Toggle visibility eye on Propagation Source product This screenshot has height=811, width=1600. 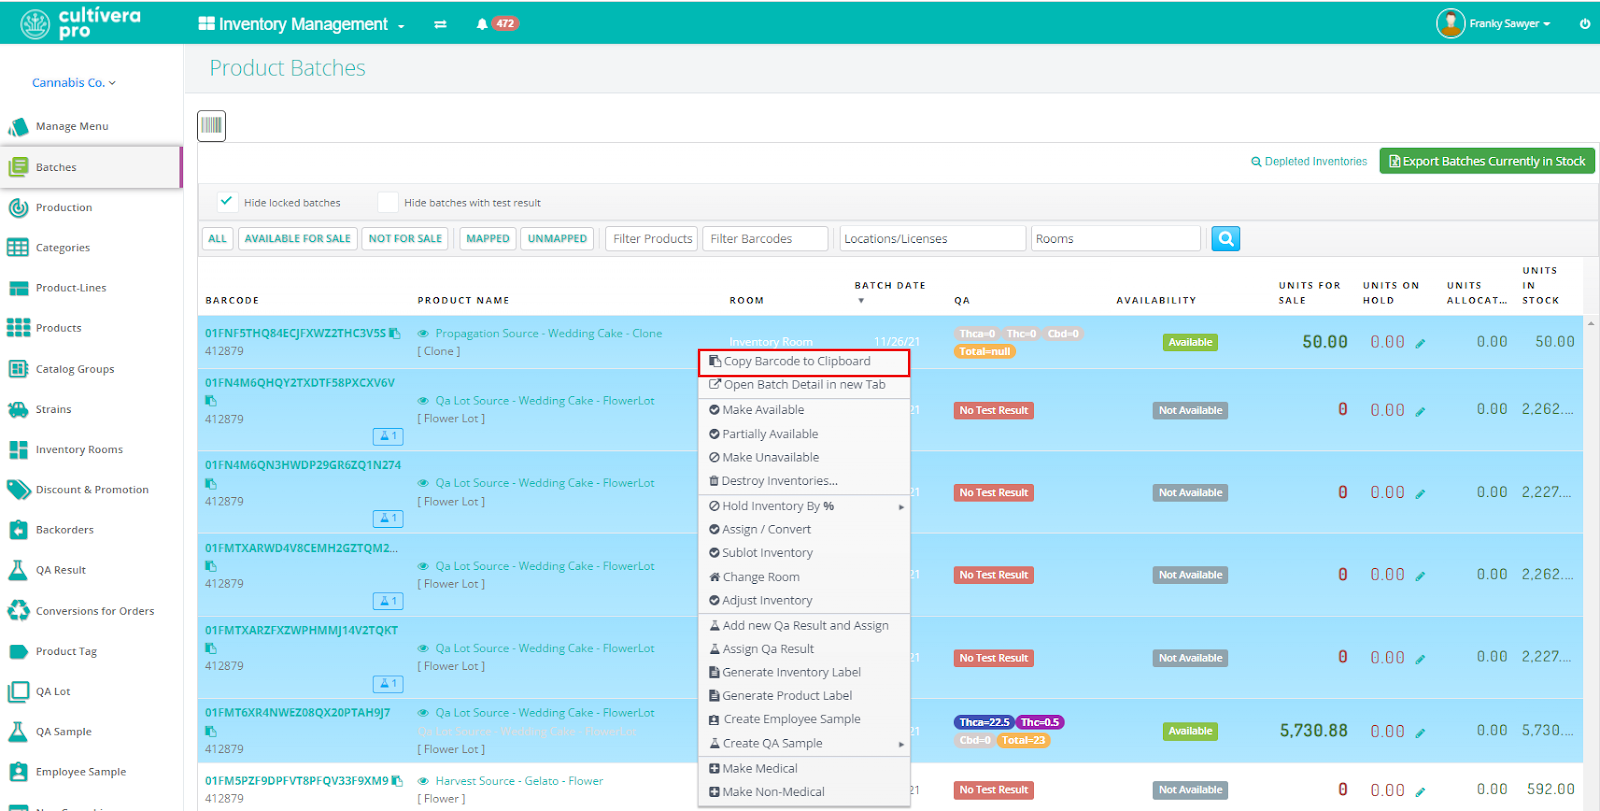(x=423, y=334)
